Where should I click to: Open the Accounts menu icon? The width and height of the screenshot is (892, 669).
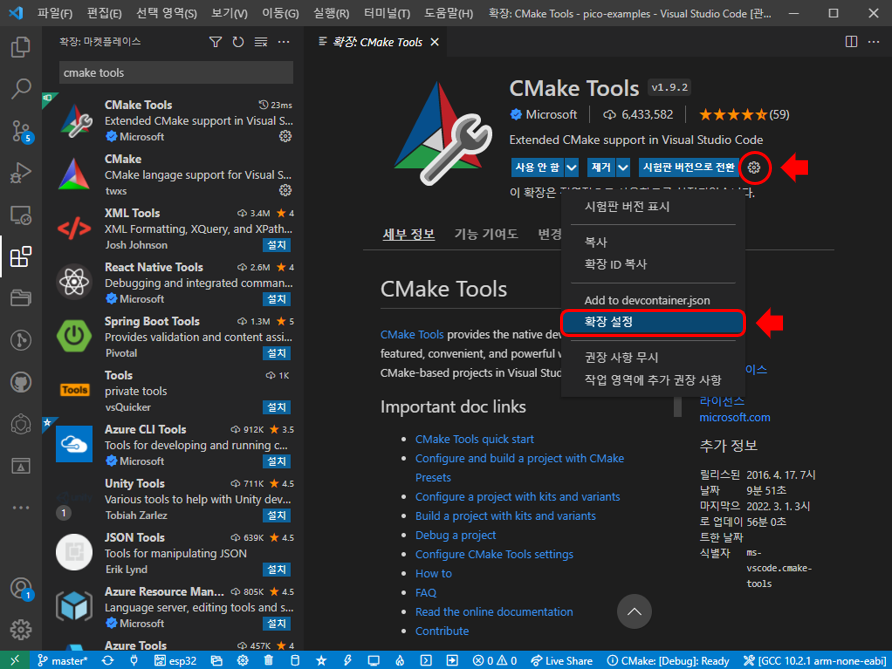click(20, 588)
